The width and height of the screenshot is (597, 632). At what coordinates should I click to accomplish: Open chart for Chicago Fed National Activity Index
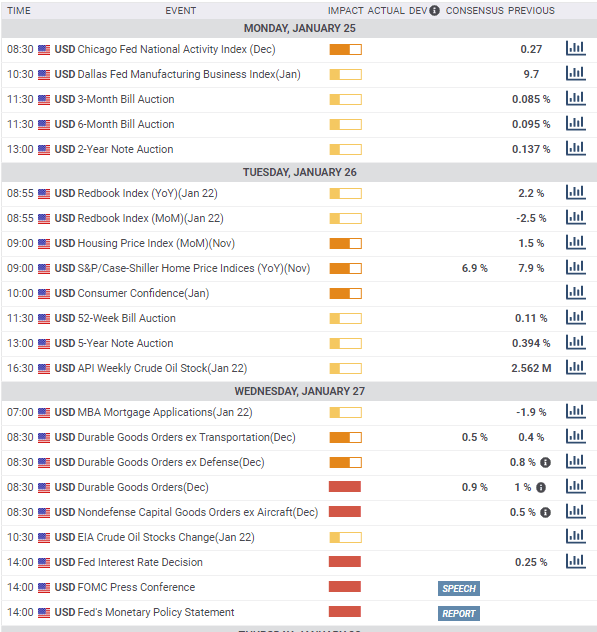(x=576, y=48)
